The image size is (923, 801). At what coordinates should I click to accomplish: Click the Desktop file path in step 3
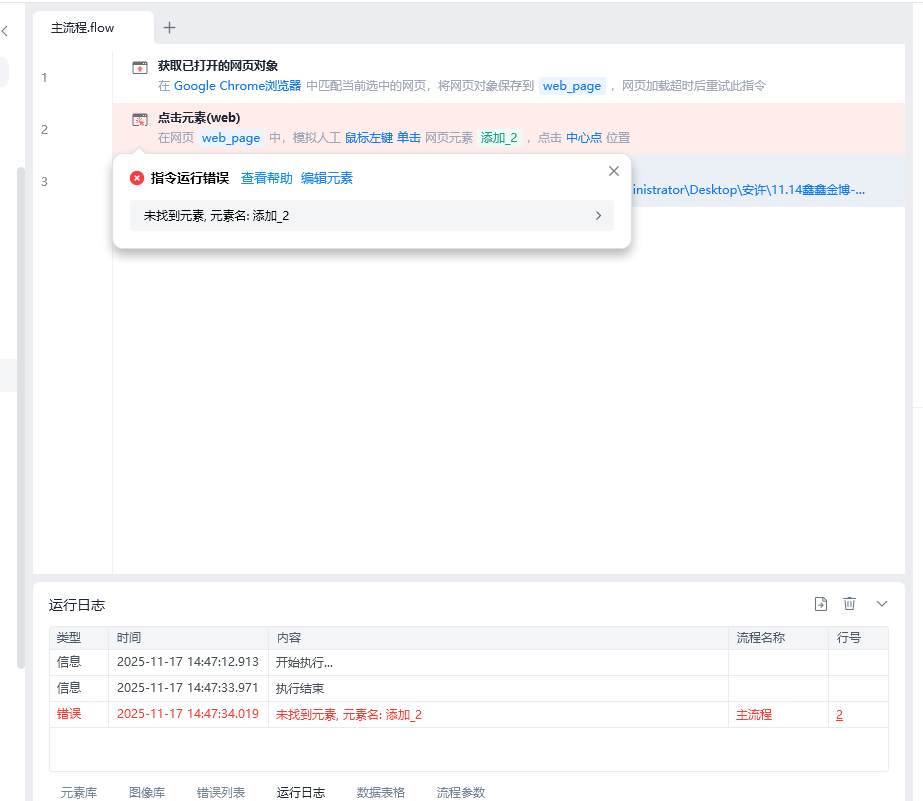point(749,190)
